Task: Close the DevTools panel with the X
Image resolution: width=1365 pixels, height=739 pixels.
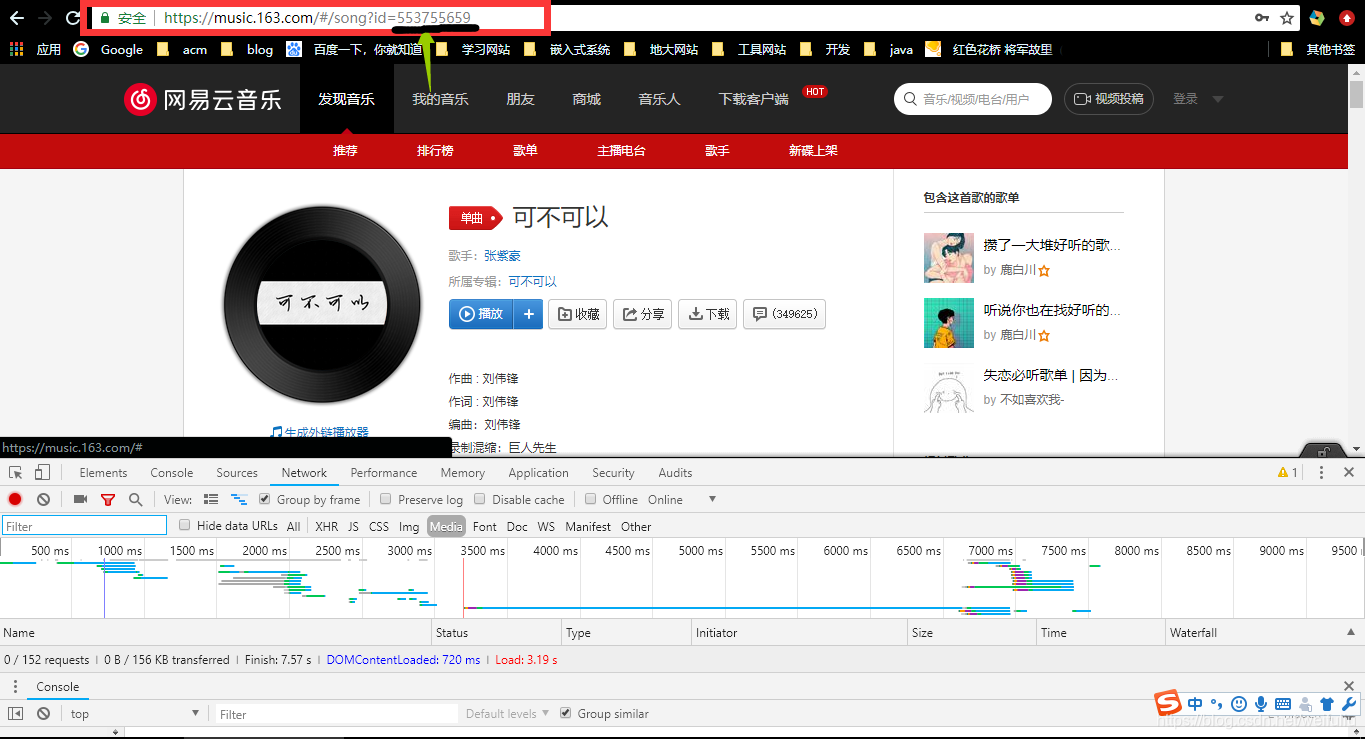Action: (x=1349, y=473)
